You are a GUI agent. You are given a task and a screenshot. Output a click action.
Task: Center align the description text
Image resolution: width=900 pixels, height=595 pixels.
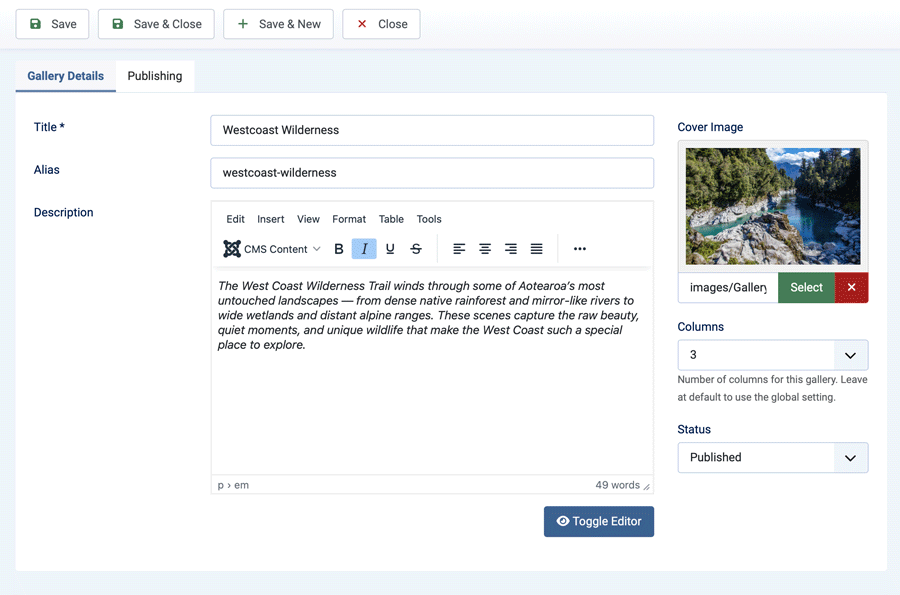coord(485,249)
